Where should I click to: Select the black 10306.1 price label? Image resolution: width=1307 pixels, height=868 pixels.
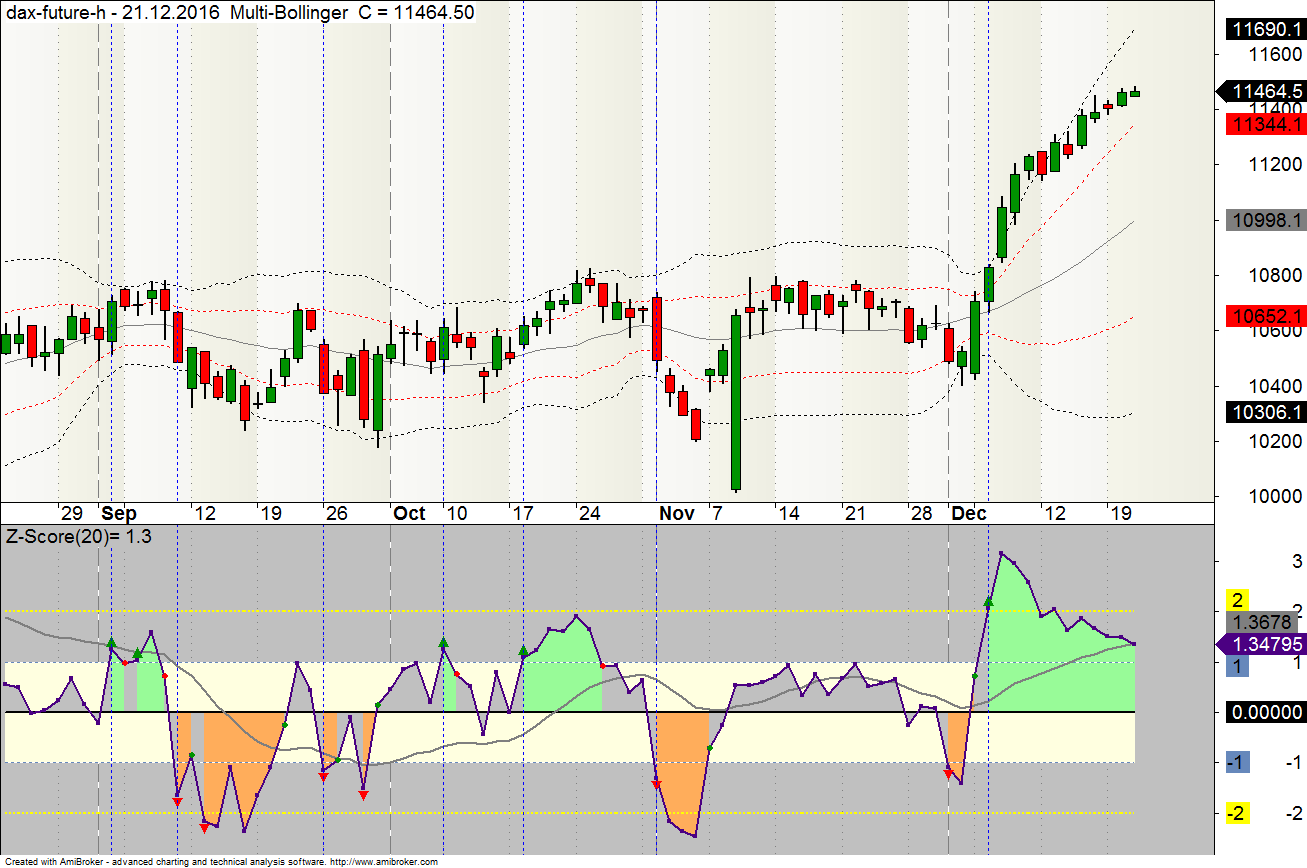coord(1266,412)
